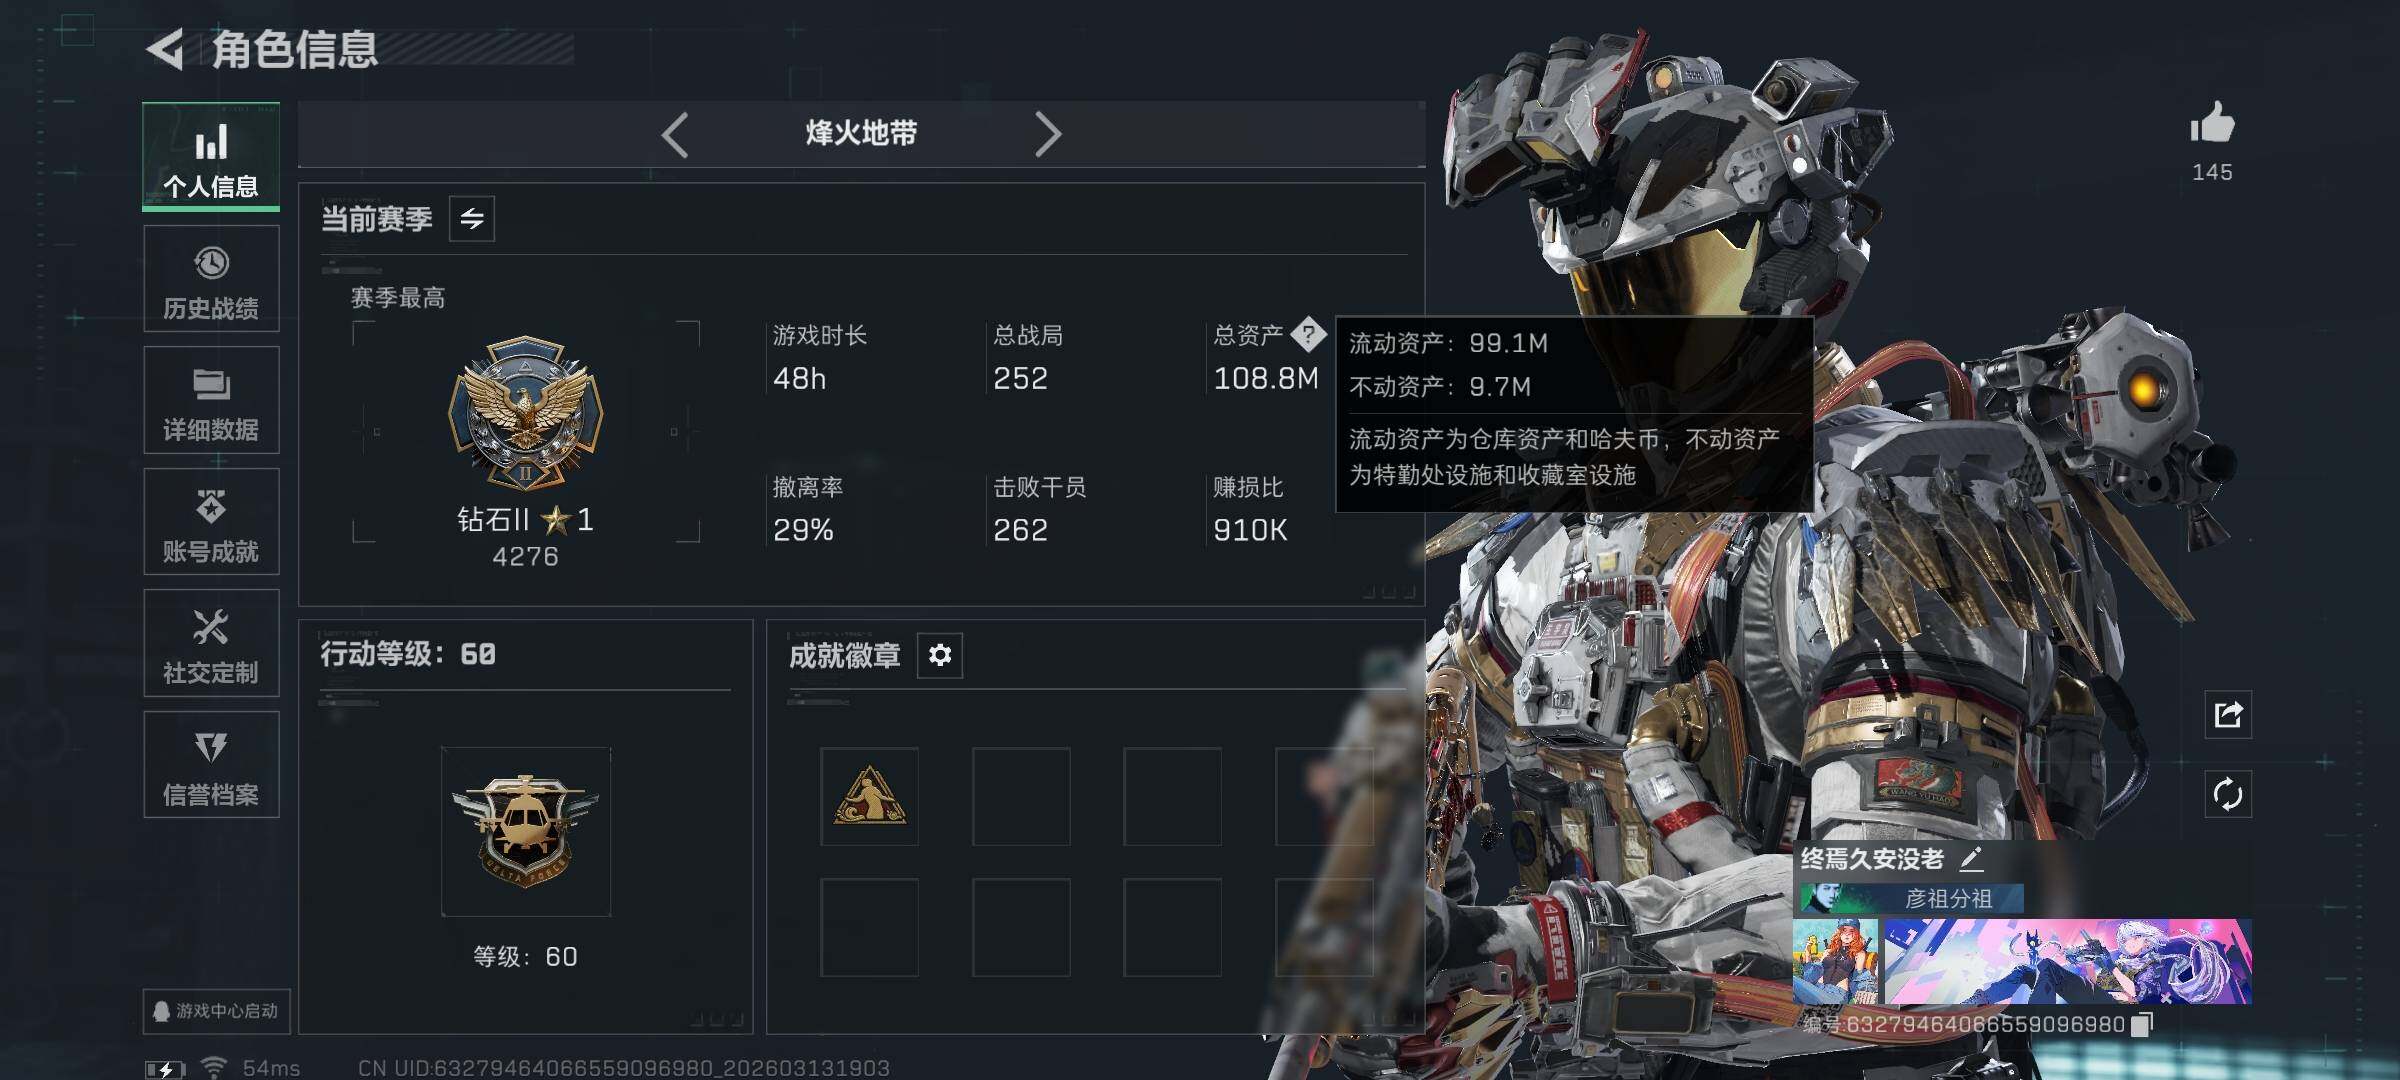Open 账号成就 from the sidebar

211,522
